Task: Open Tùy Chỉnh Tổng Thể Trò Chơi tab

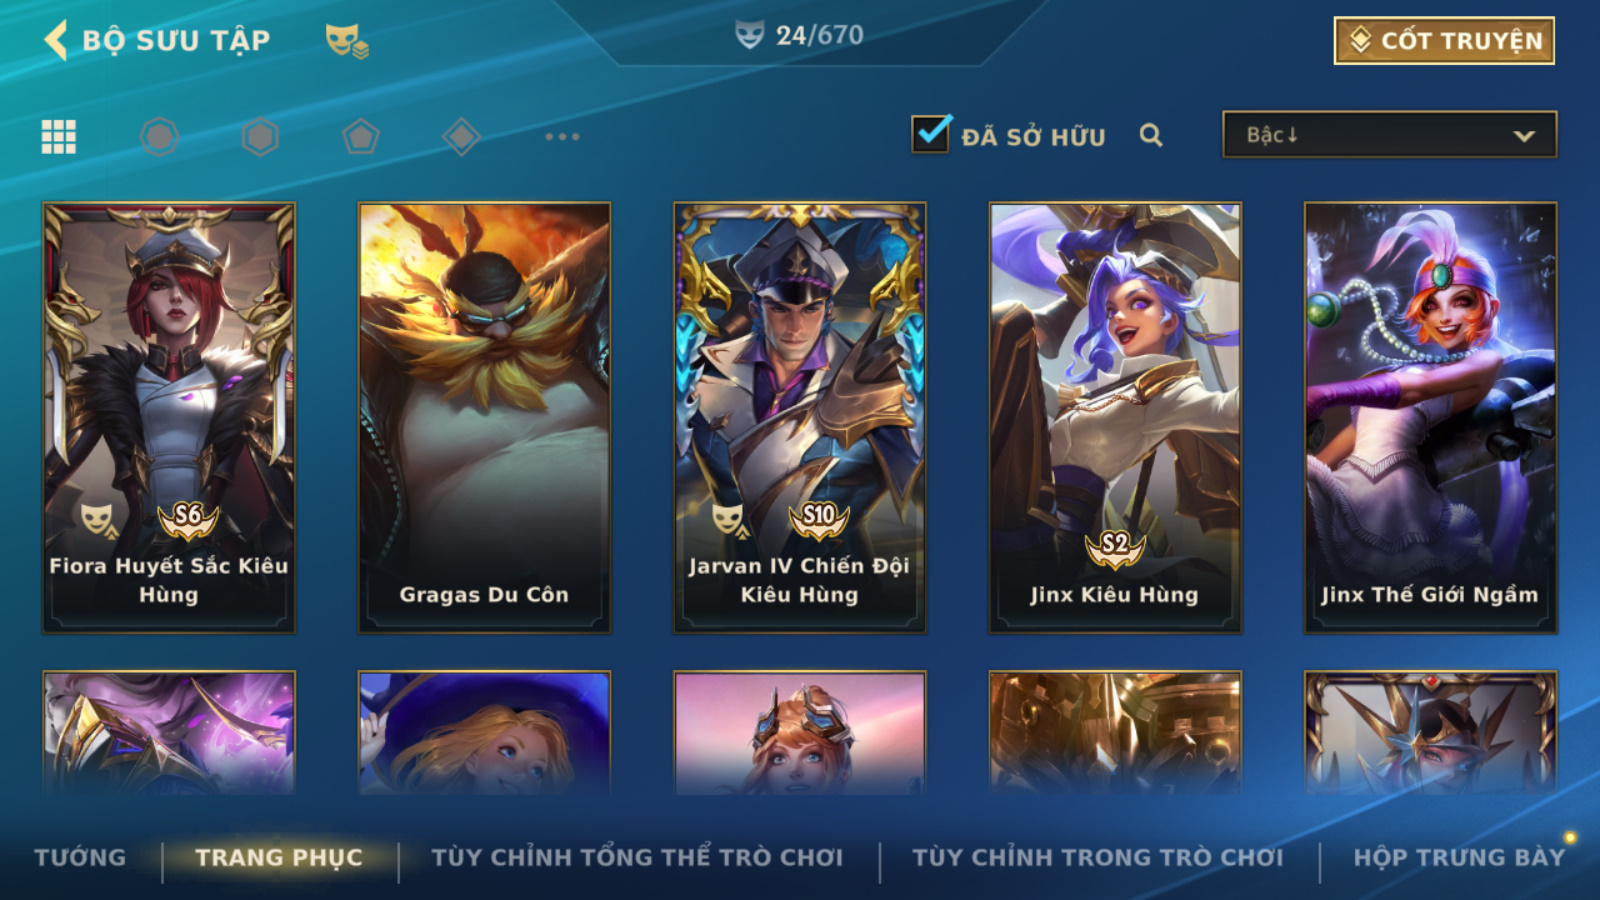Action: tap(637, 857)
